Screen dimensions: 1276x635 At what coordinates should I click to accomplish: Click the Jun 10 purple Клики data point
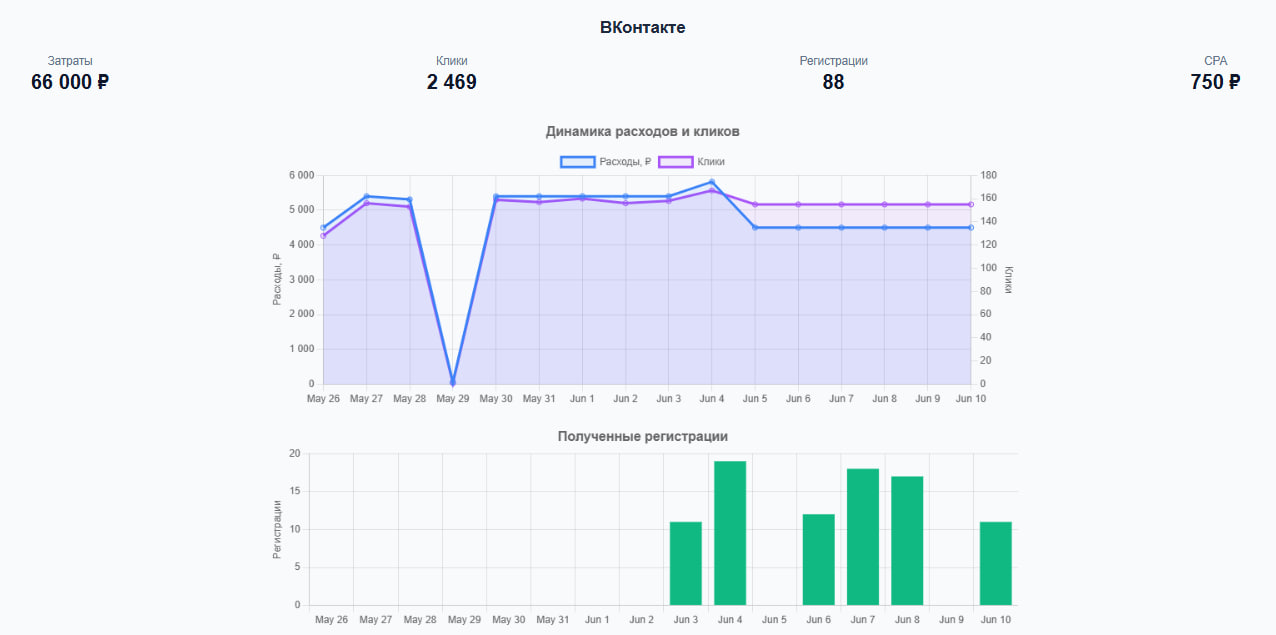pyautogui.click(x=971, y=204)
